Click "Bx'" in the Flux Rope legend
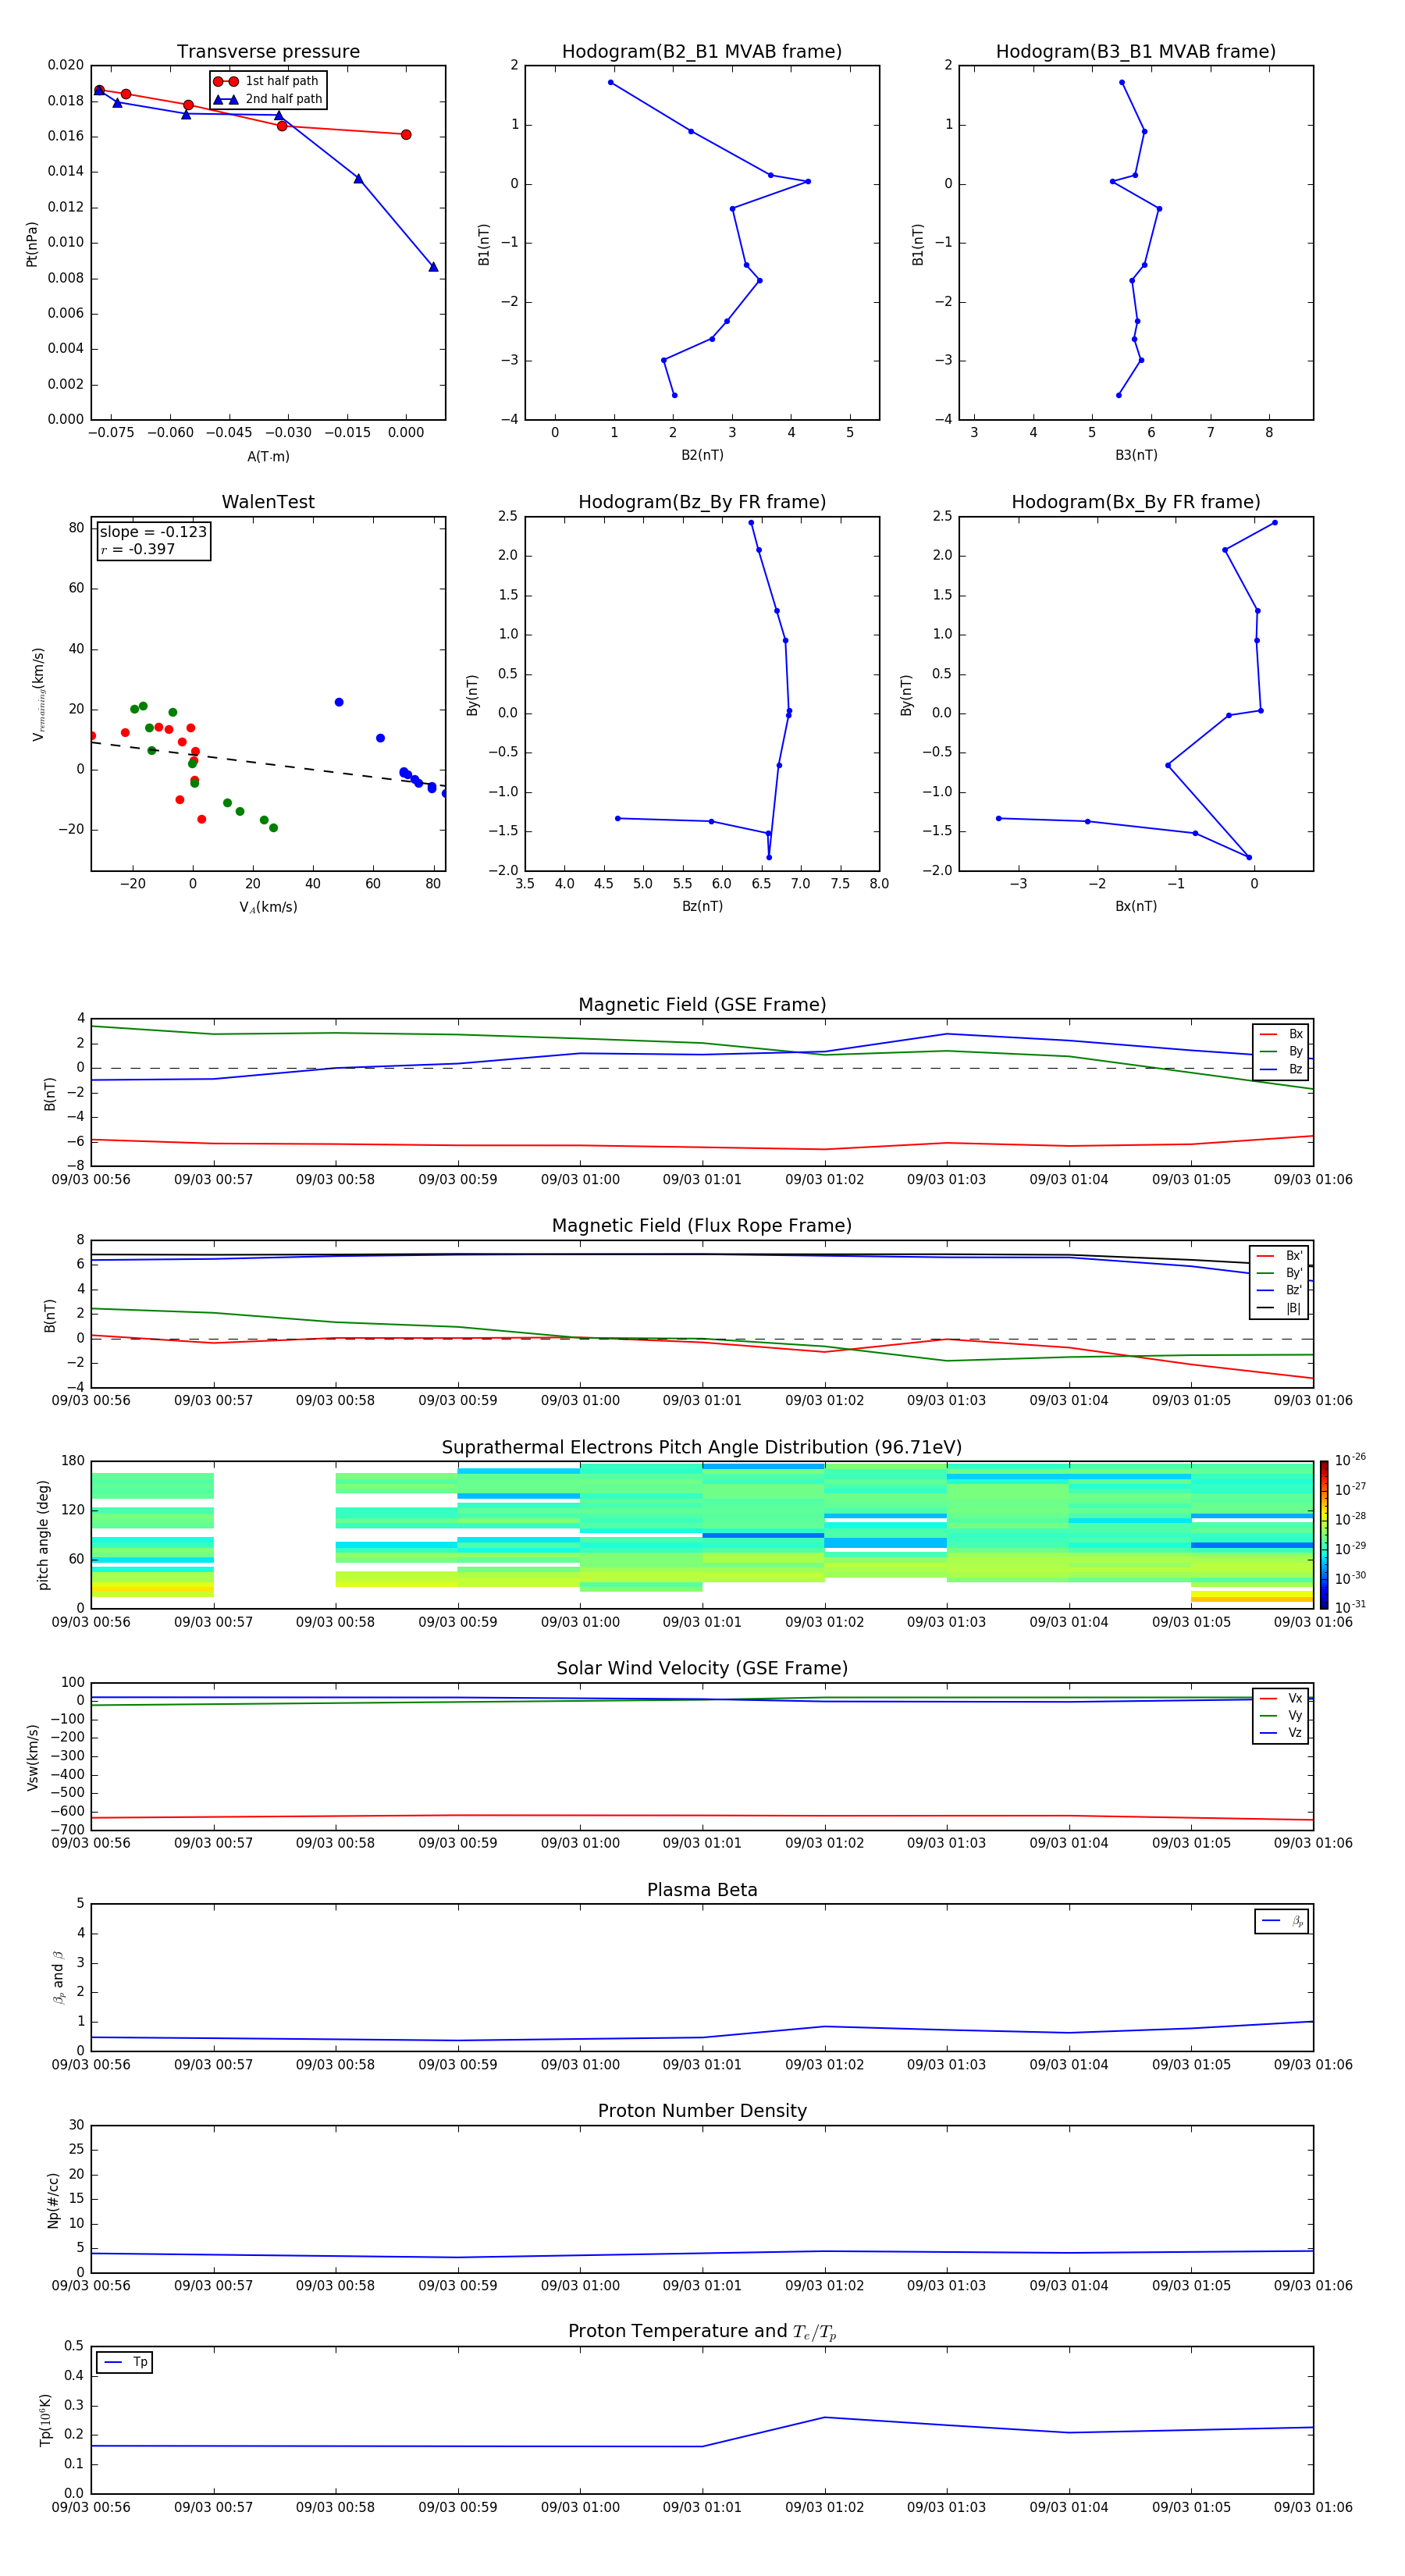 (x=1294, y=1256)
